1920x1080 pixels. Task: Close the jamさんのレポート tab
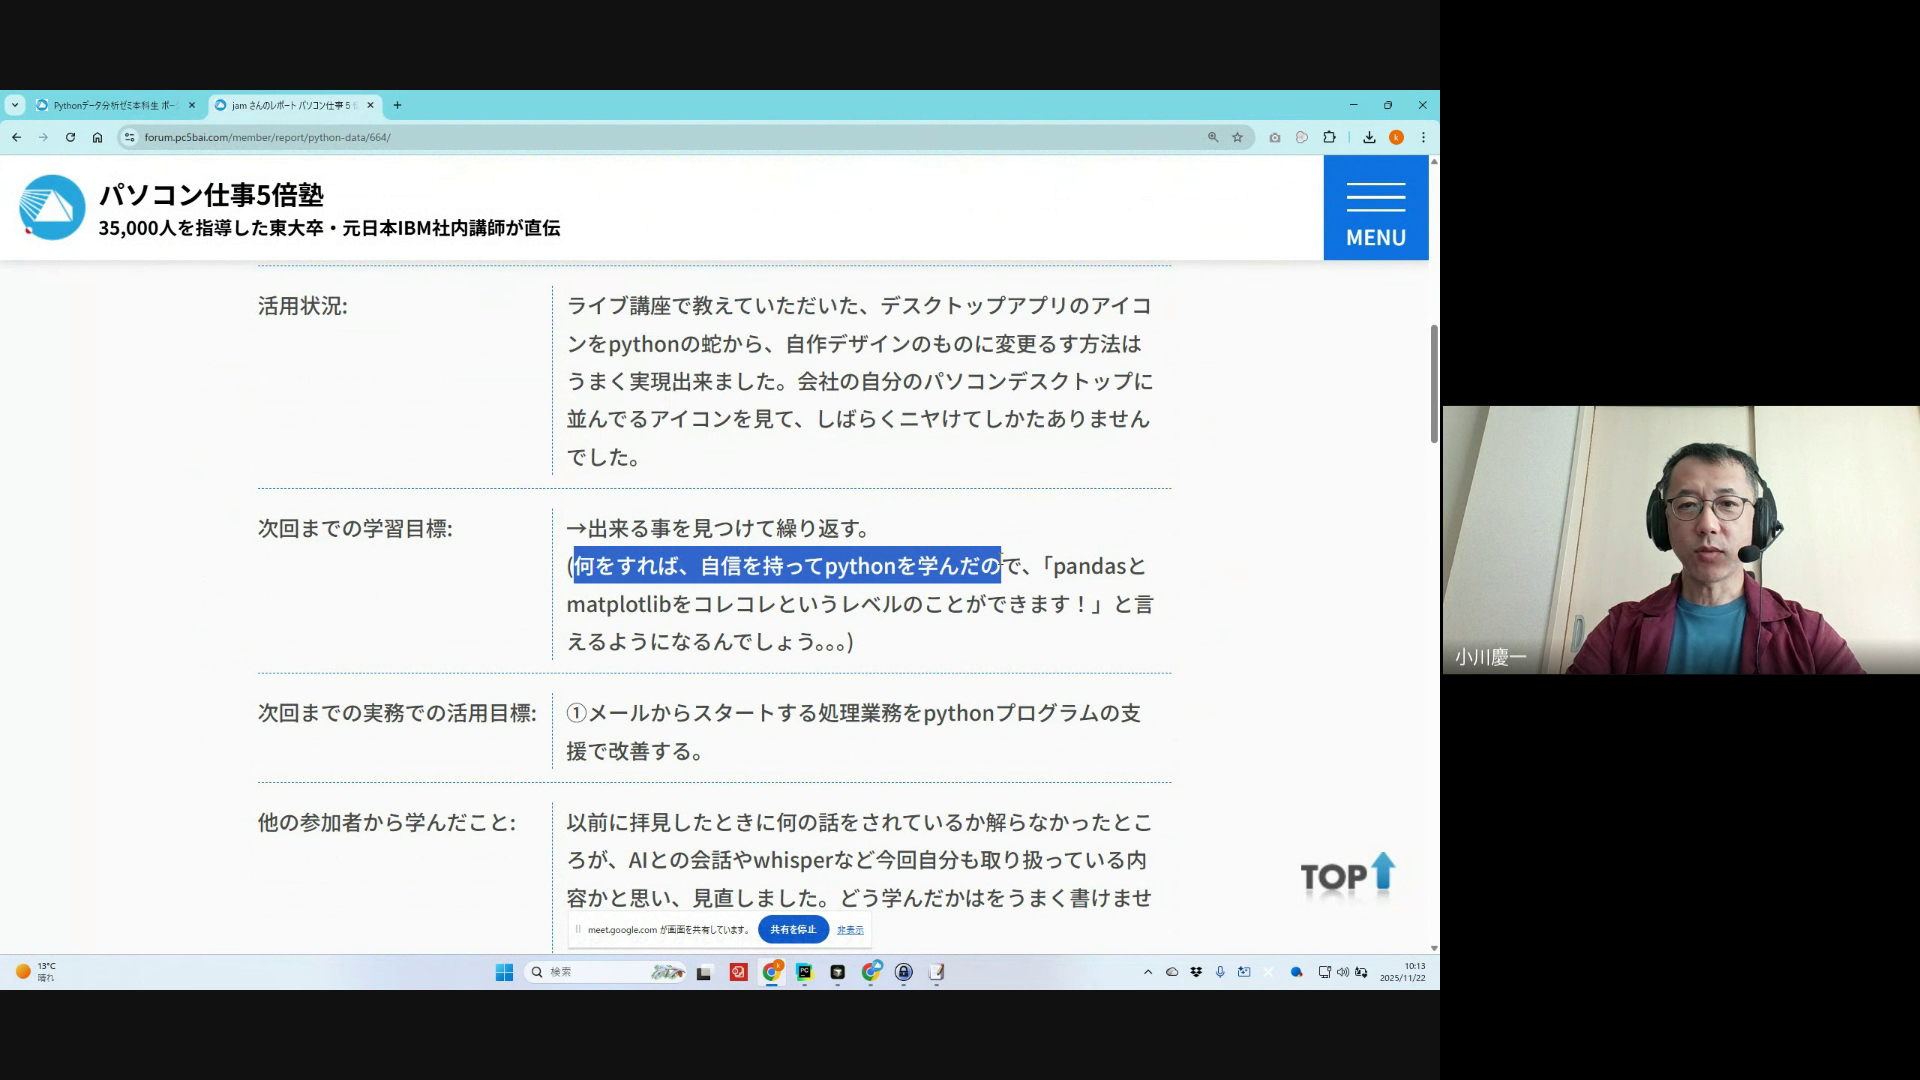click(371, 105)
